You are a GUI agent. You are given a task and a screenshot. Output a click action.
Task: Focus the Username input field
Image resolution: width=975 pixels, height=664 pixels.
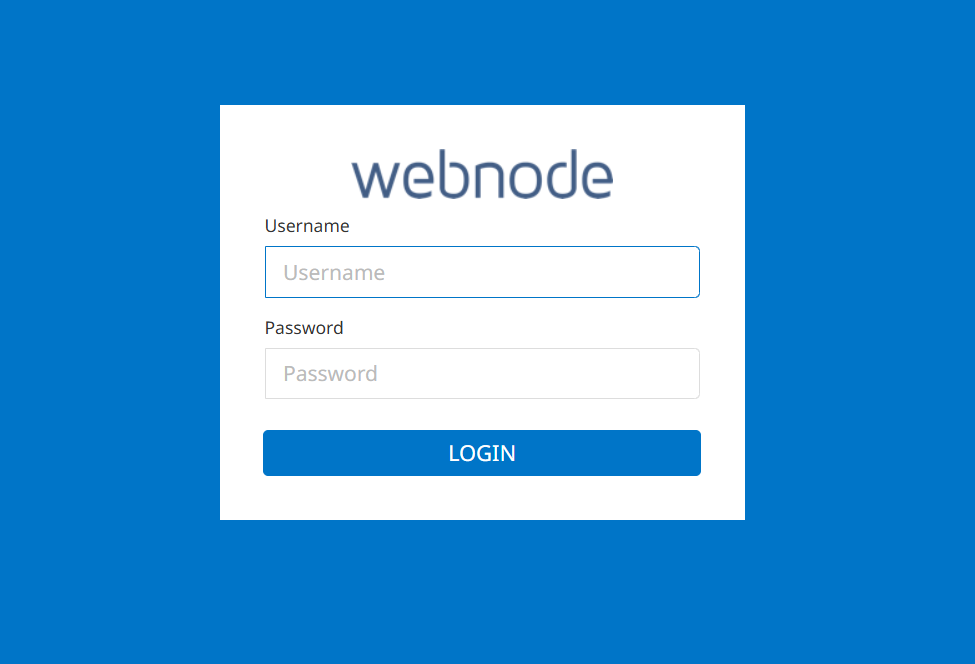(x=482, y=272)
